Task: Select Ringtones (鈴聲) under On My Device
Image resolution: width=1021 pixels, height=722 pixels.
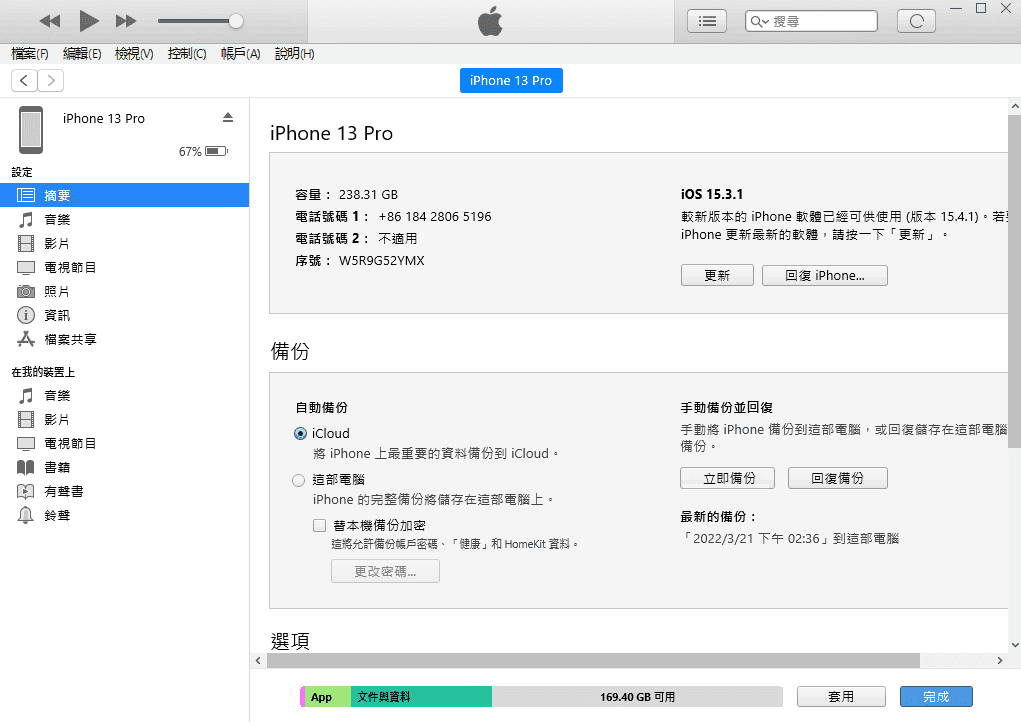Action: (57, 516)
